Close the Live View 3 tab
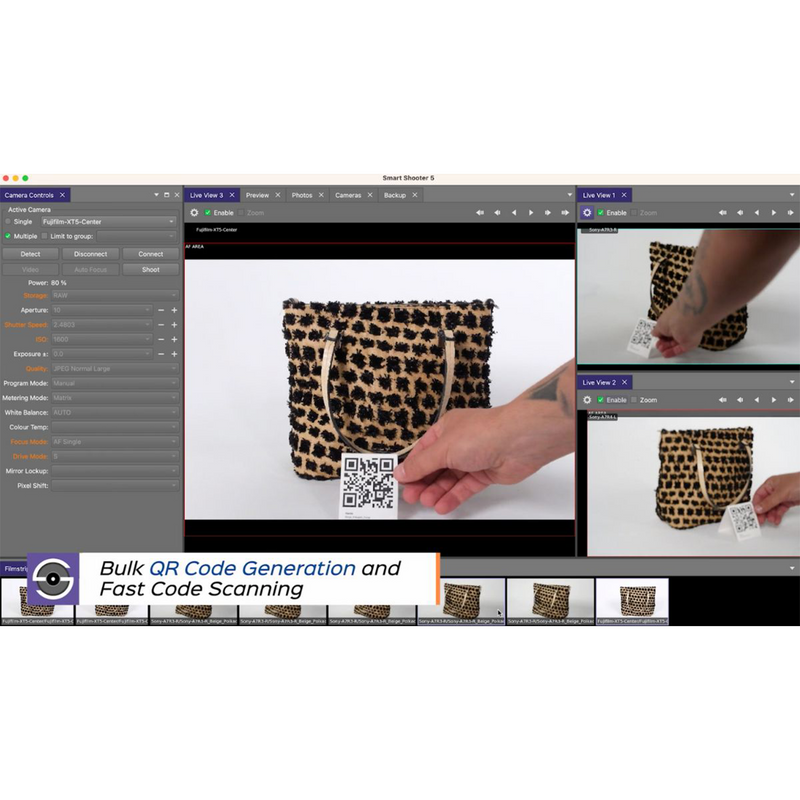Viewport: 800px width, 800px height. point(233,195)
